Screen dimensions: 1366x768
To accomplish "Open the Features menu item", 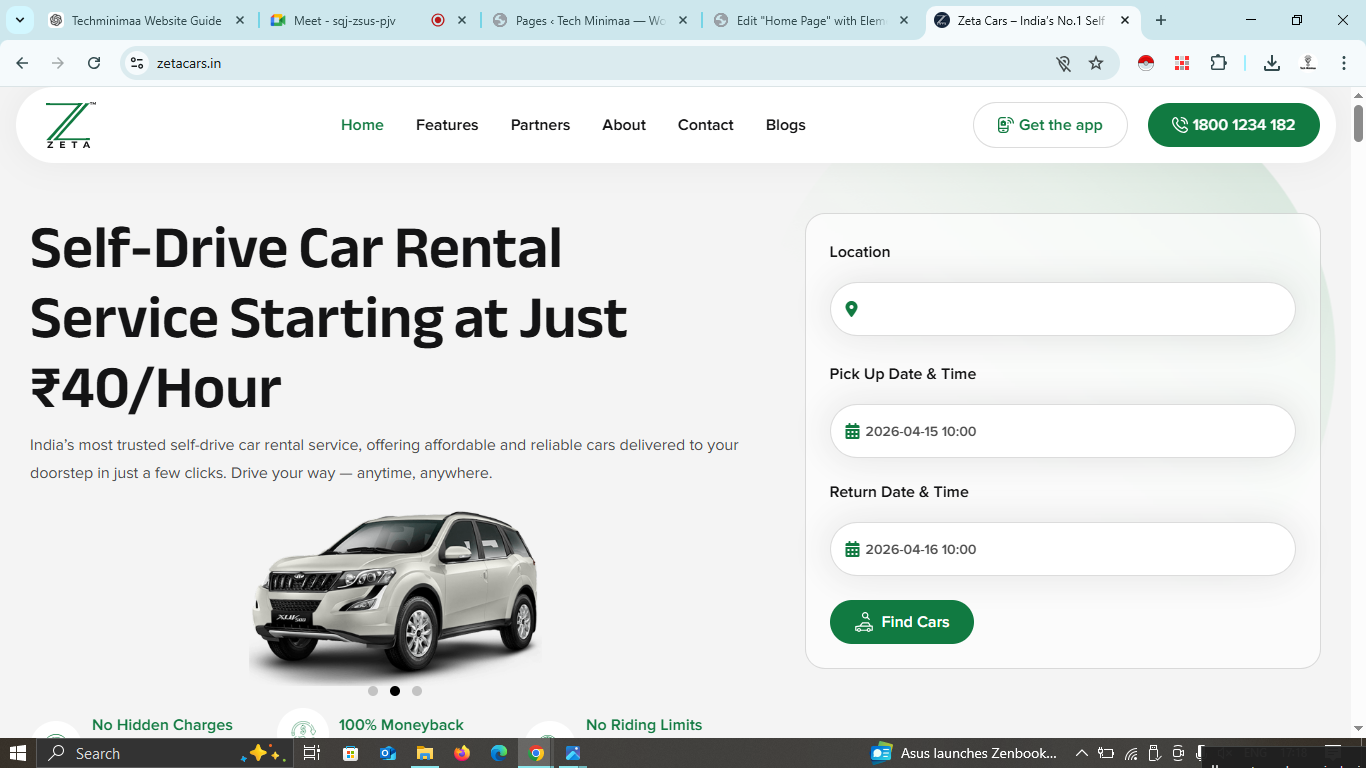I will tap(447, 125).
